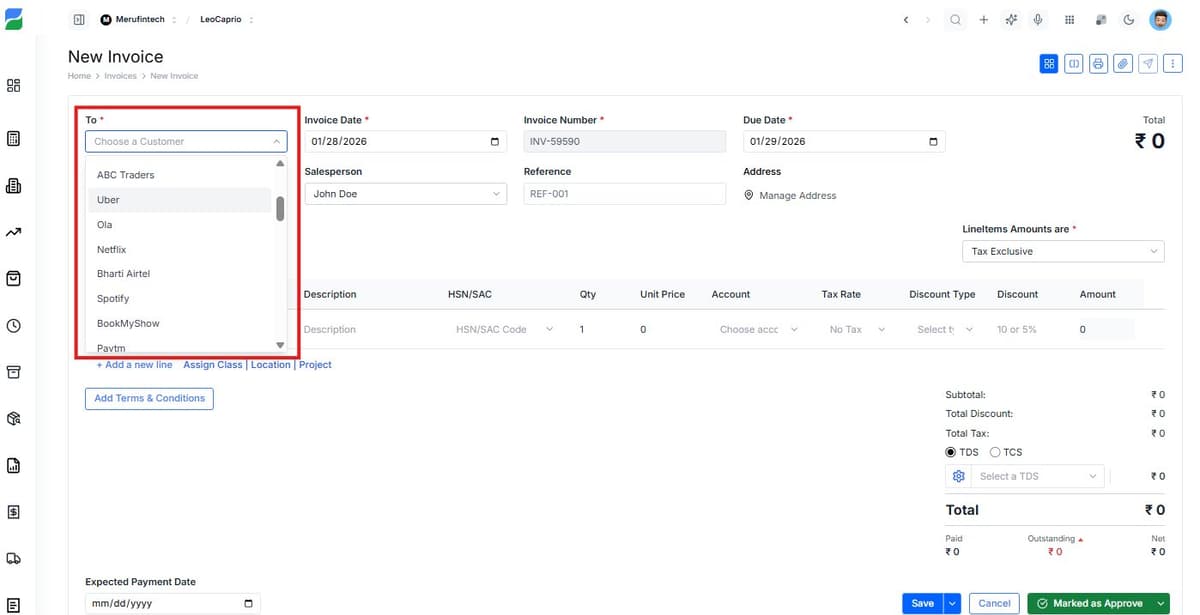Click the attachment paperclip icon
Viewport: 1200px width, 615px height.
(1123, 63)
